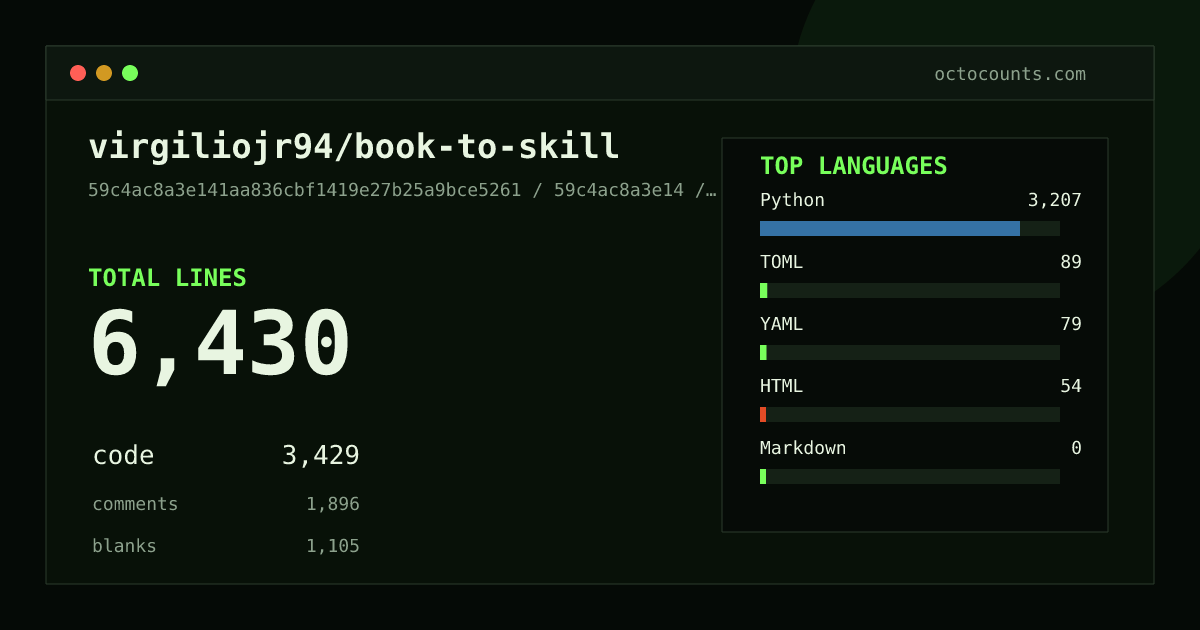Select the 79 YAML line count
This screenshot has width=1200, height=630.
coord(1071,324)
